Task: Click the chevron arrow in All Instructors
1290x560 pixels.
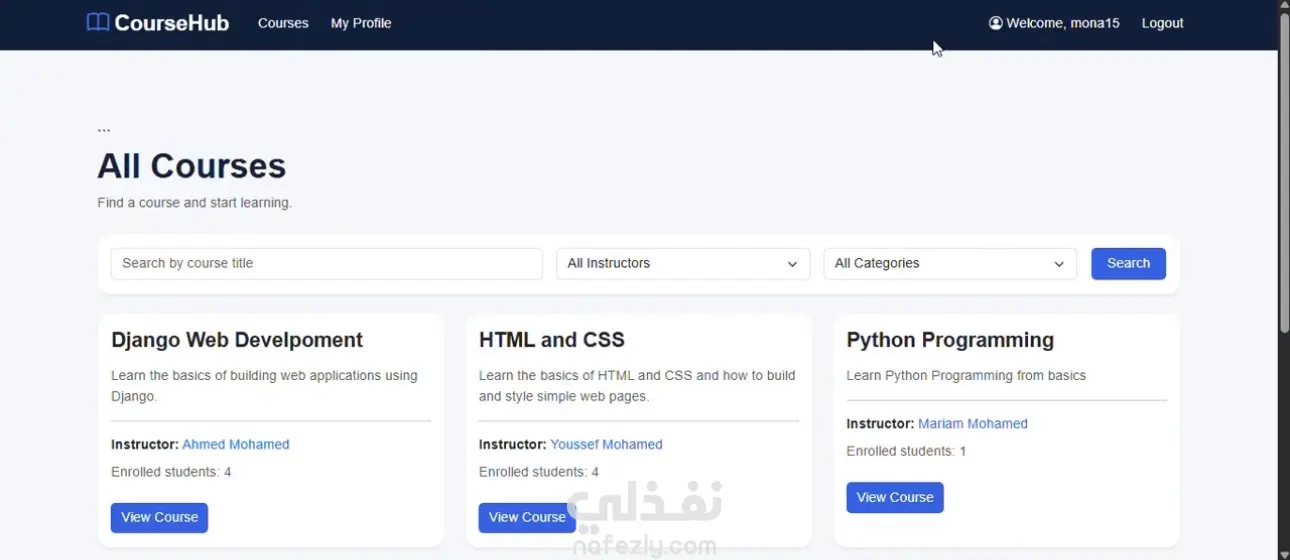Action: pyautogui.click(x=792, y=264)
